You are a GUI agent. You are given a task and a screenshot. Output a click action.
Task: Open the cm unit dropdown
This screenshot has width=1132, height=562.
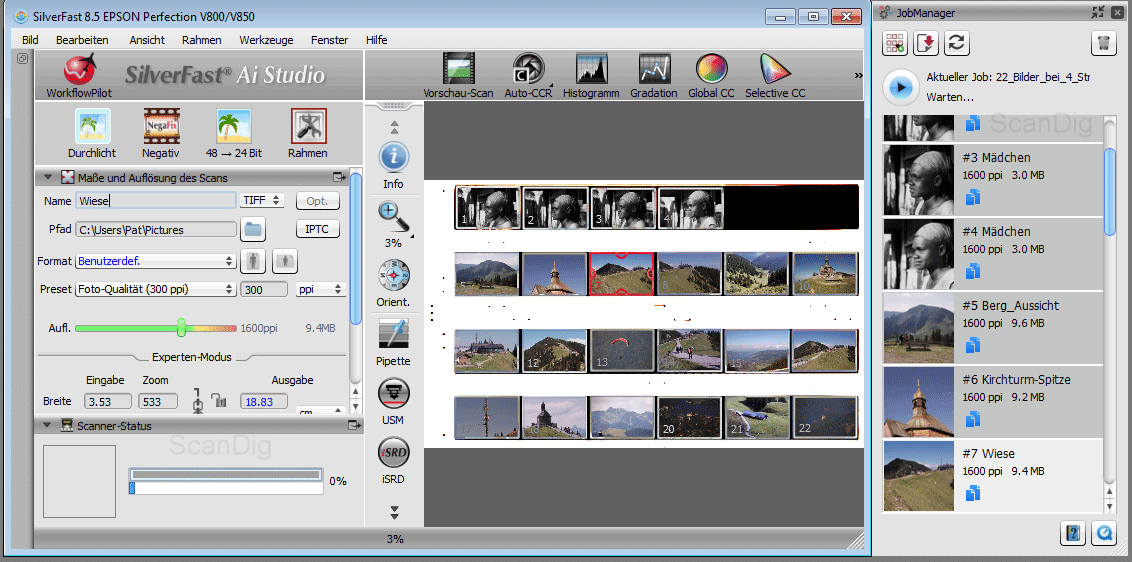coord(321,411)
